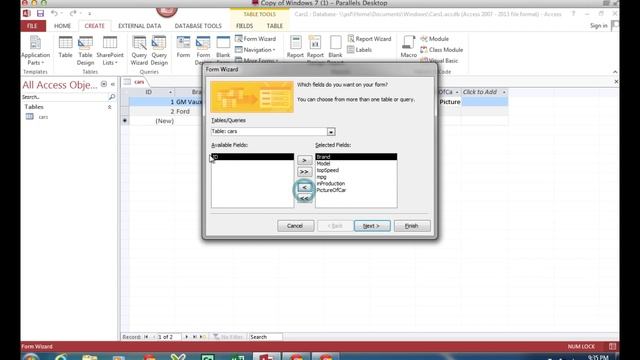The width and height of the screenshot is (640, 360).
Task: Click the Save icon in quick access toolbar
Action: click(x=40, y=13)
